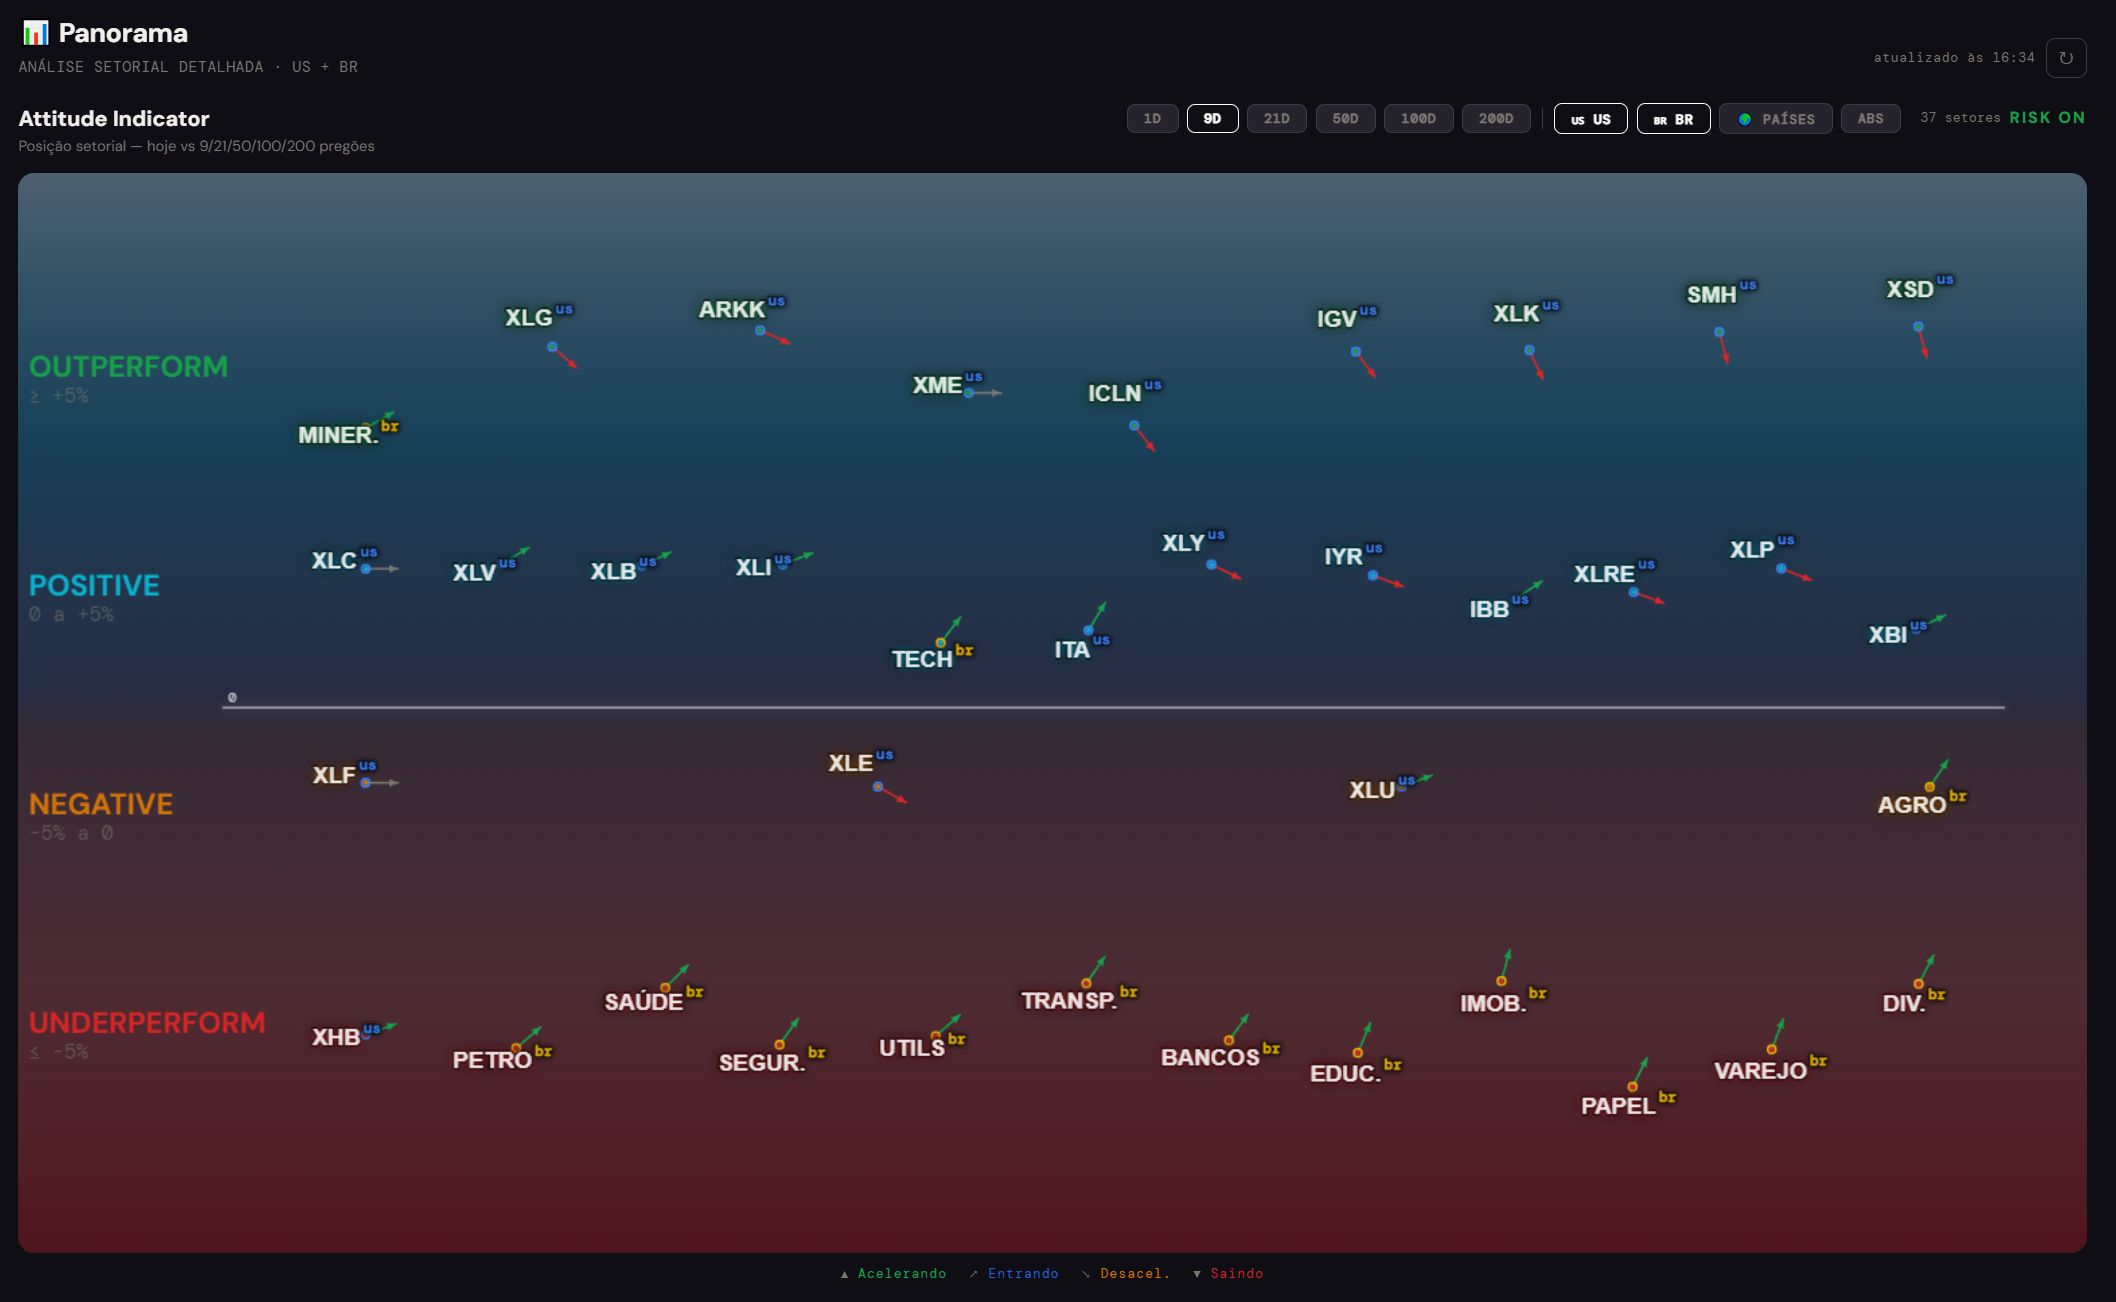
Task: Click the XLE sector dot marker
Action: pos(878,787)
